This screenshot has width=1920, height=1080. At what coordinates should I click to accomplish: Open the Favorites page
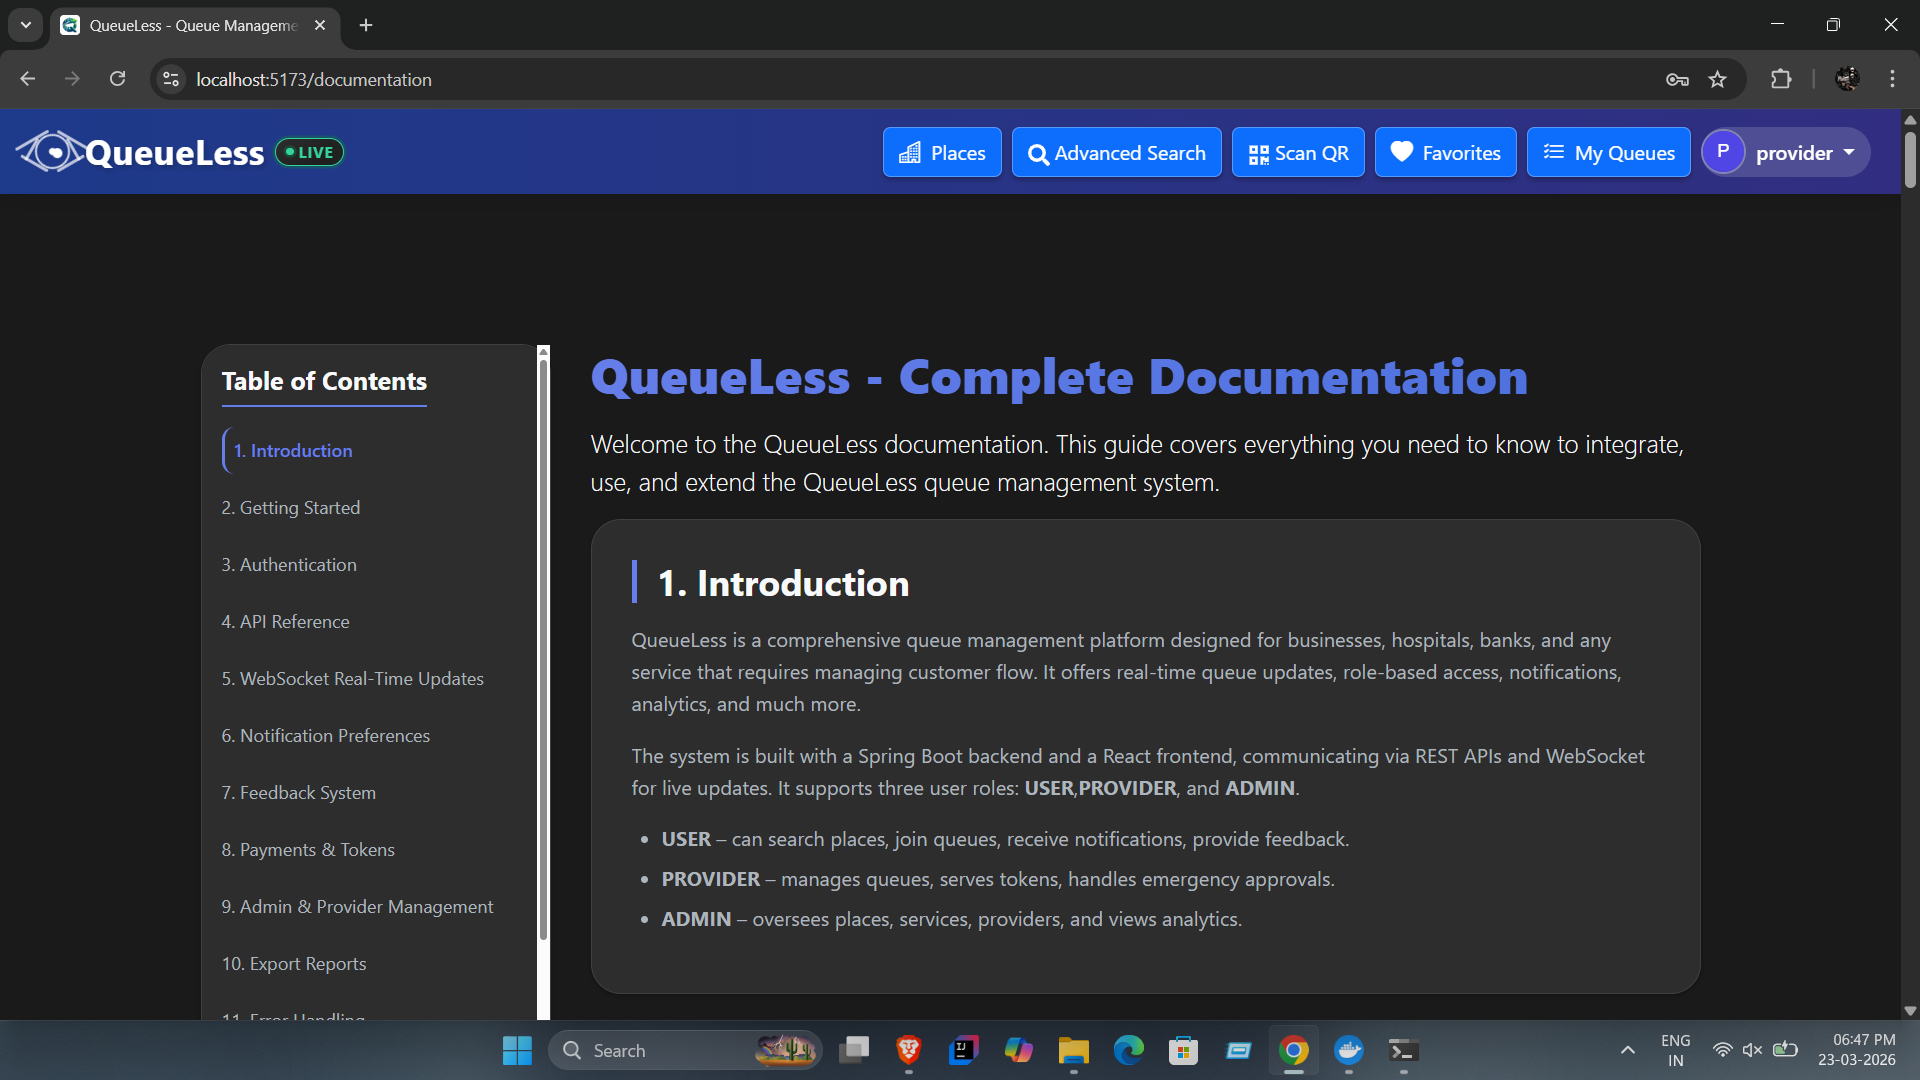pyautogui.click(x=1445, y=153)
